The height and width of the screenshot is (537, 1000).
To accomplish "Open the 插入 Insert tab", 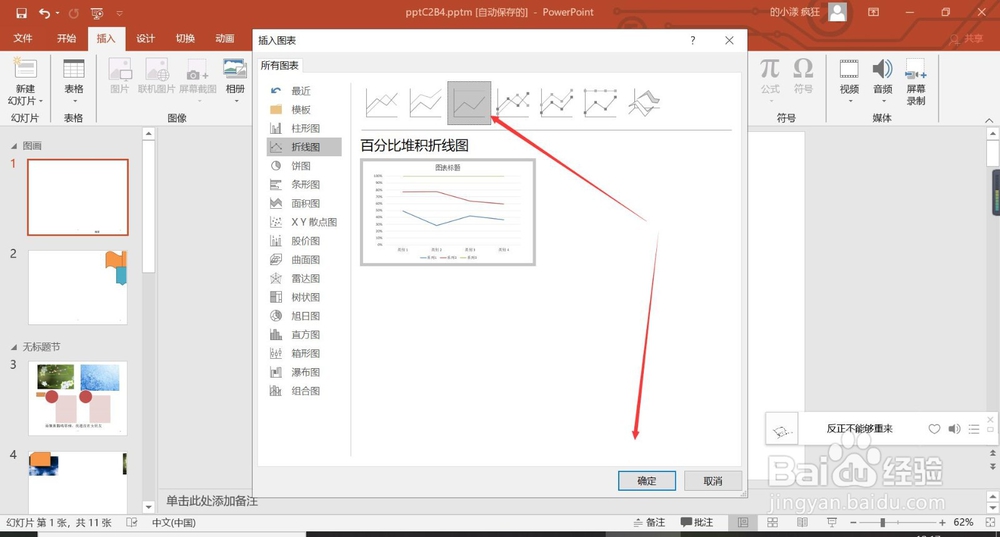I will click(x=106, y=38).
